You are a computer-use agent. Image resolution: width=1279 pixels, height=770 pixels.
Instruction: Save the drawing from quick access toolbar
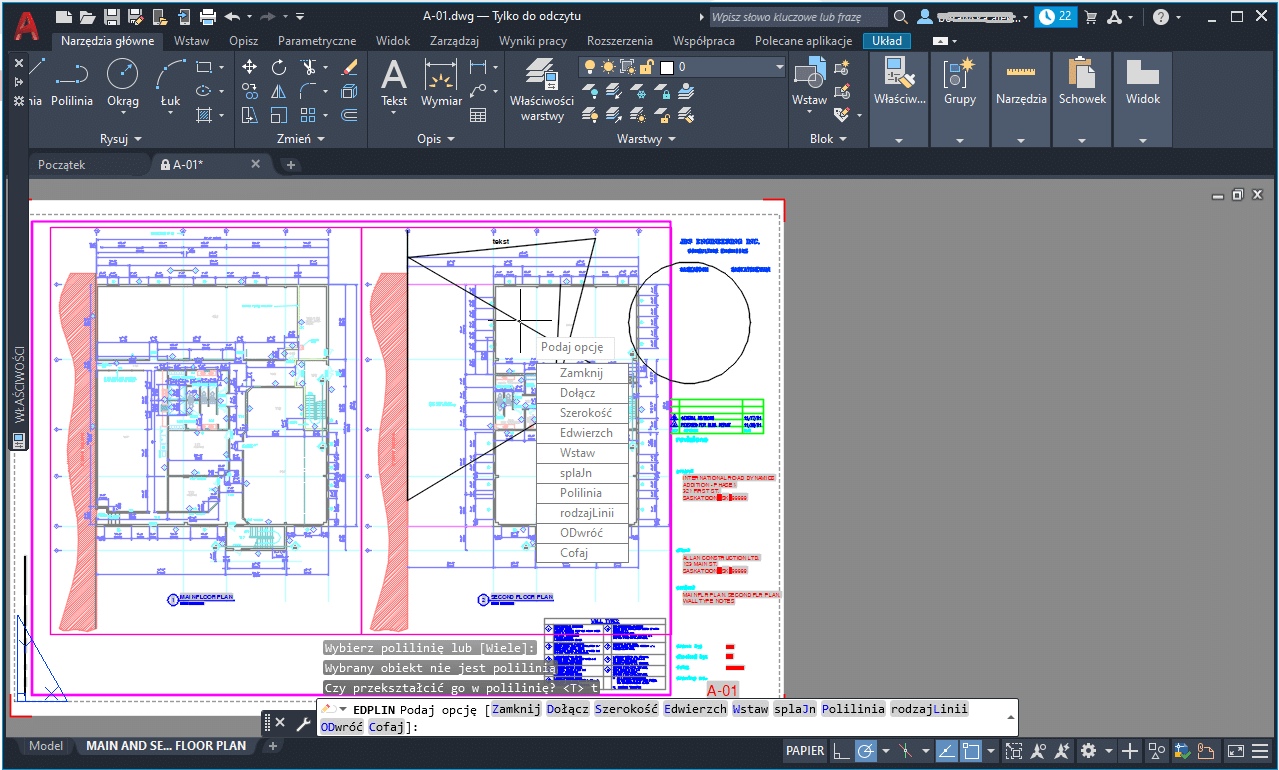(x=112, y=16)
